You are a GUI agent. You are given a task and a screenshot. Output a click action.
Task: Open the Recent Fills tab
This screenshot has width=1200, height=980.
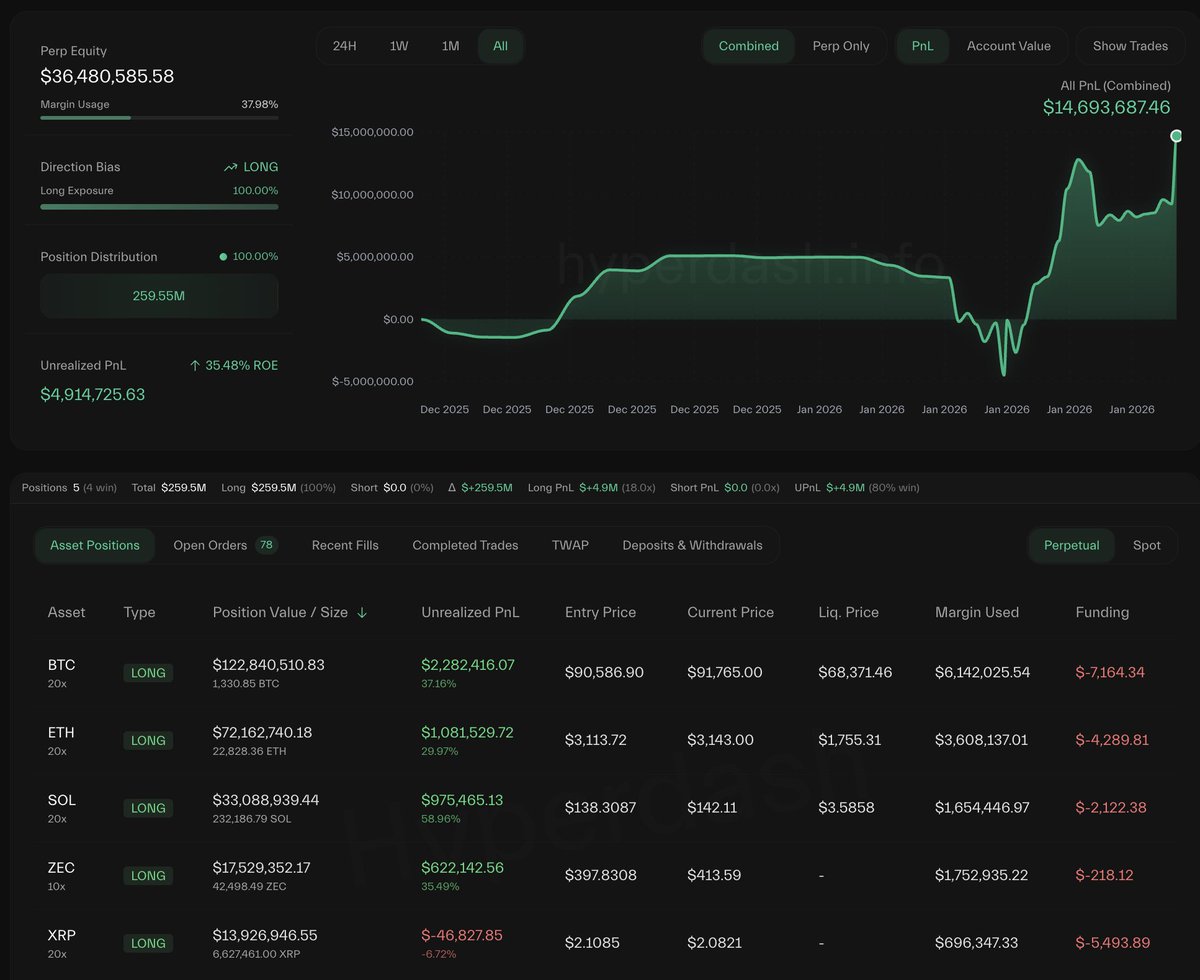click(345, 545)
